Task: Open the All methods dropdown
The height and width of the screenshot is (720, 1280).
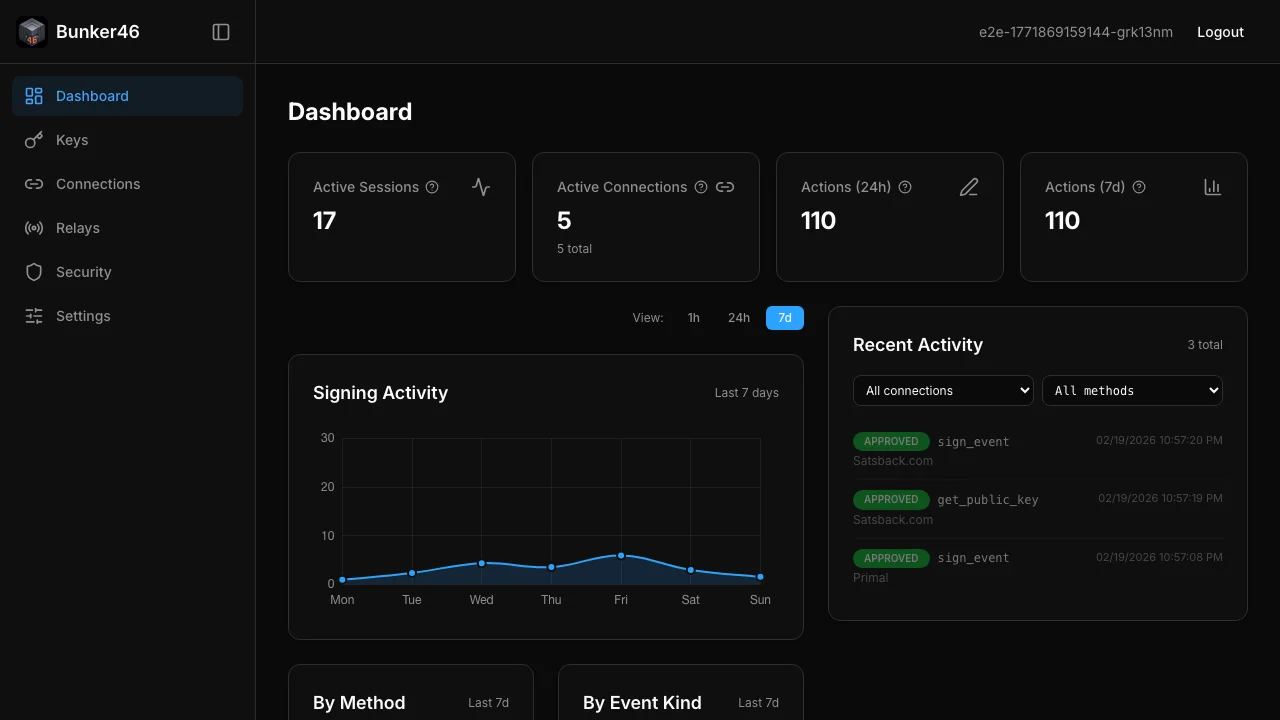Action: [x=1132, y=390]
